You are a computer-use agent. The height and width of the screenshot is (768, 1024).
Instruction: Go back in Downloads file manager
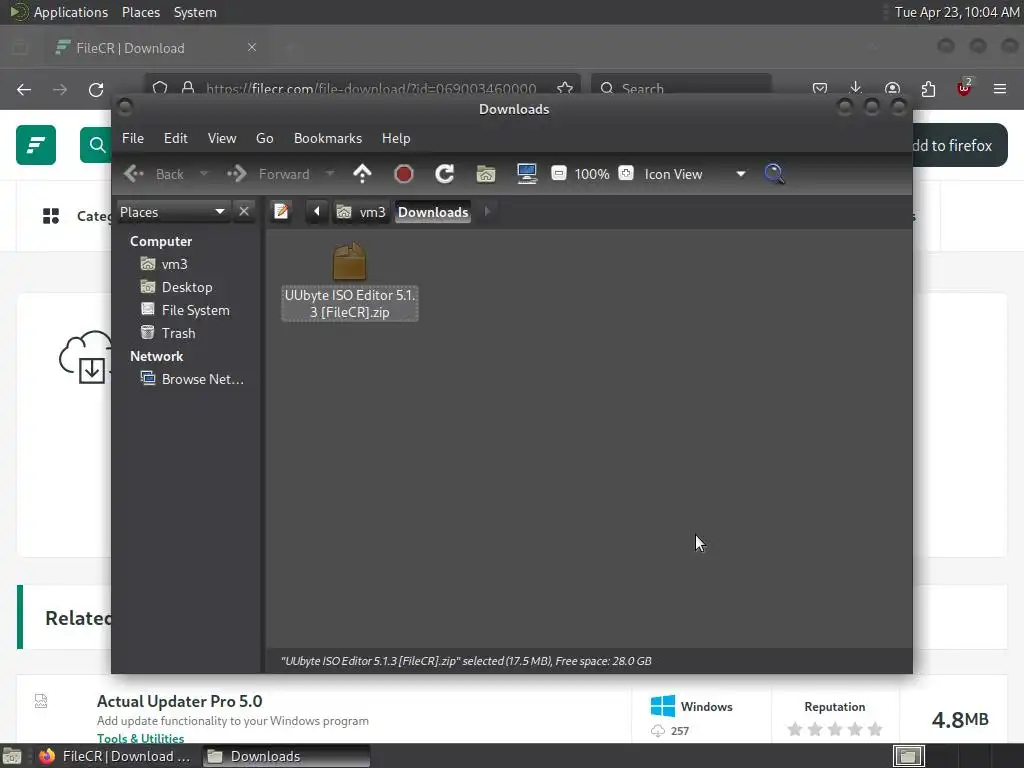154,174
